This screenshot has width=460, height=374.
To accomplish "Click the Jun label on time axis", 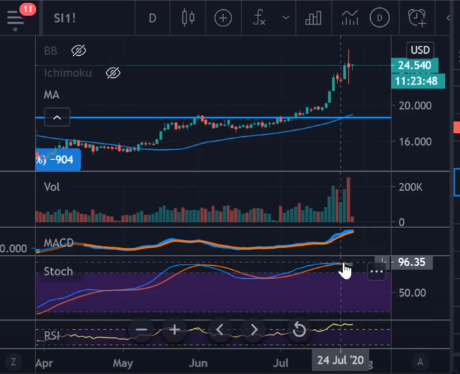I will [198, 363].
